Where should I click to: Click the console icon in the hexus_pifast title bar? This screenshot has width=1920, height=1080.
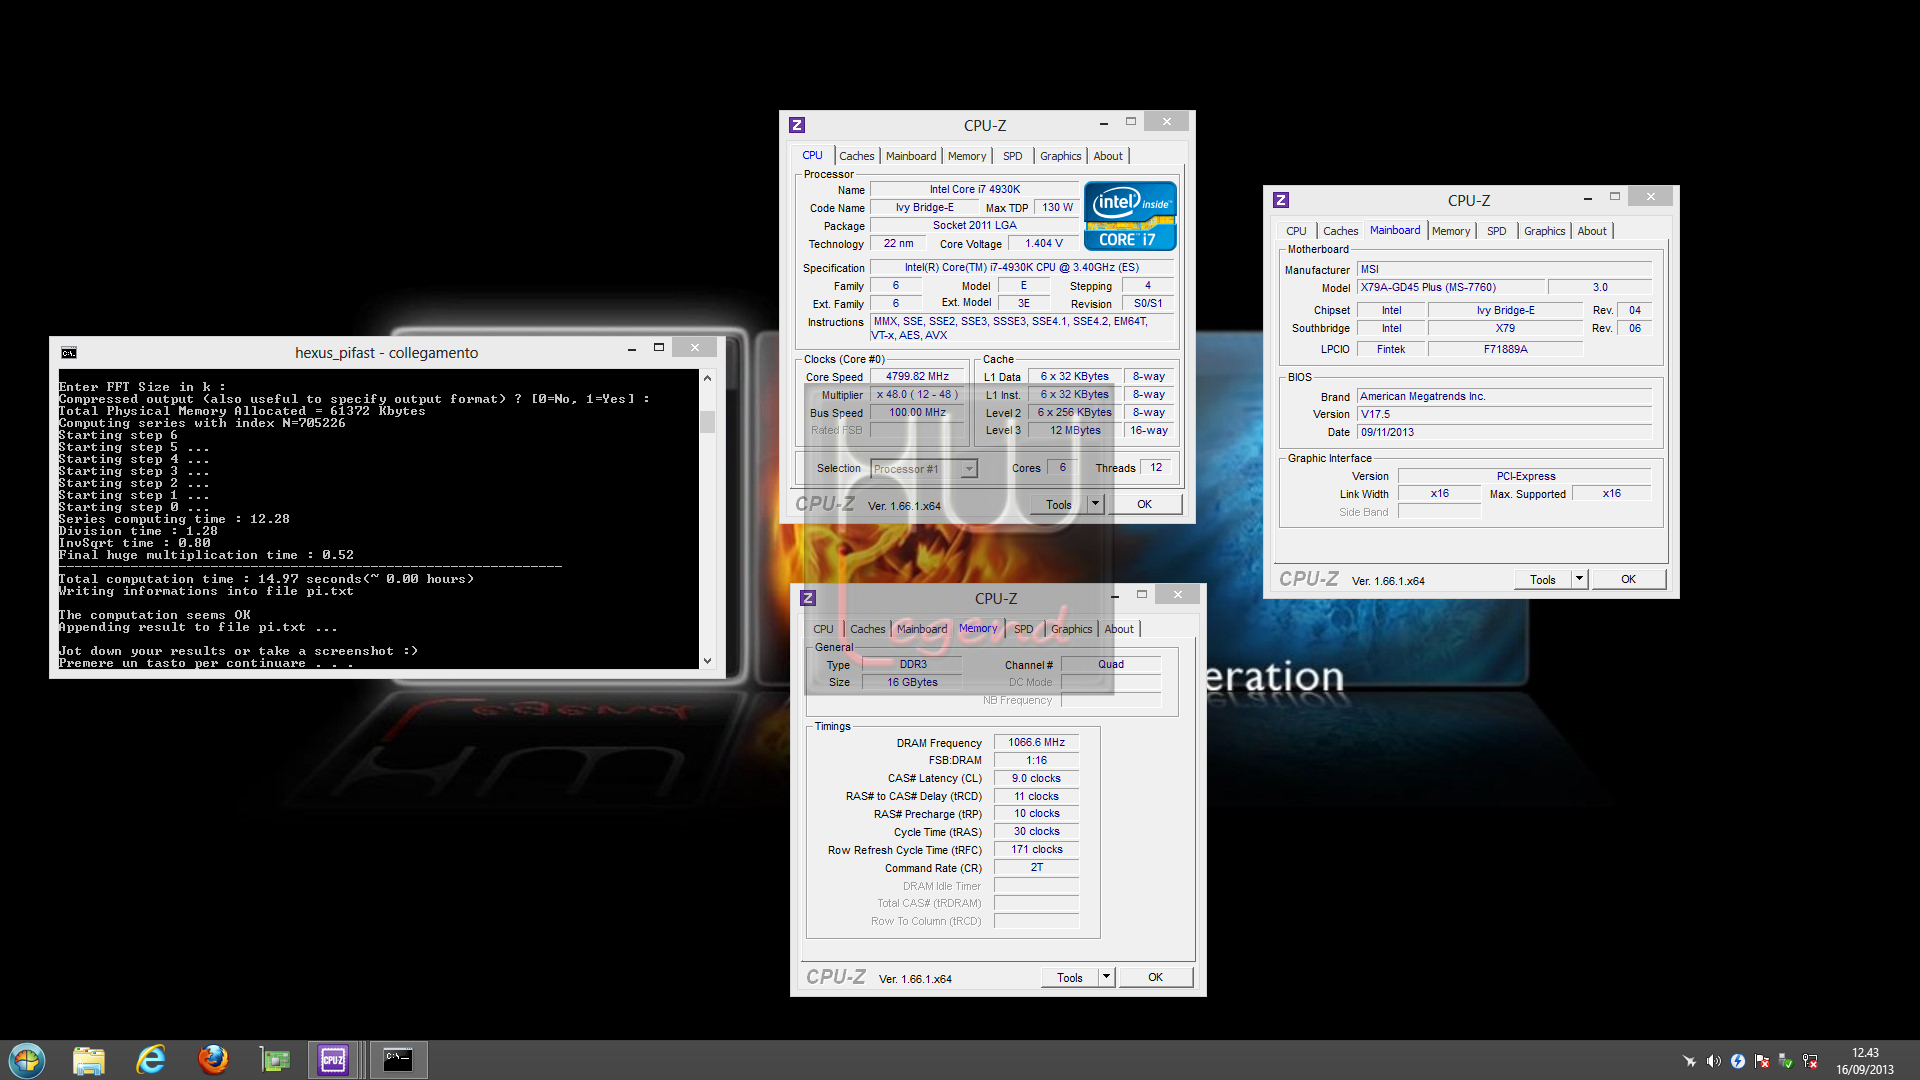click(69, 353)
